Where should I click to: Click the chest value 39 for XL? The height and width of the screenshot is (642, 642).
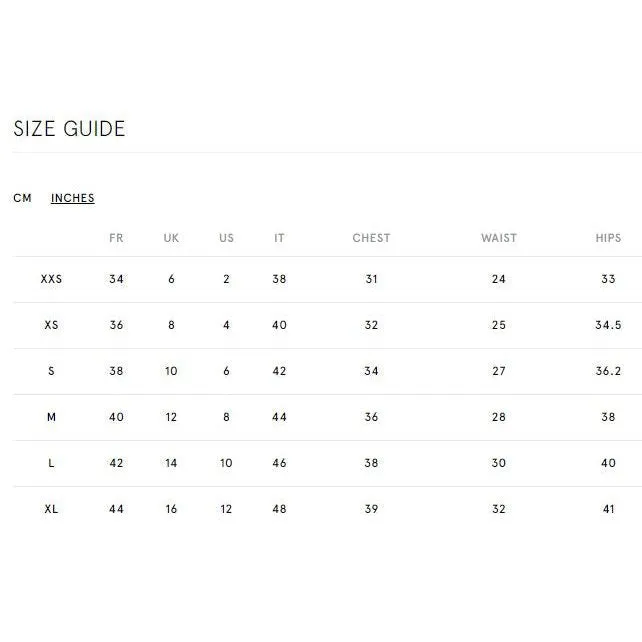coord(371,509)
